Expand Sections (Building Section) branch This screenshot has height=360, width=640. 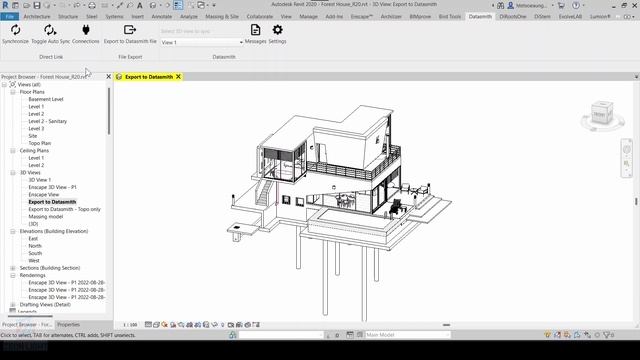pos(13,268)
